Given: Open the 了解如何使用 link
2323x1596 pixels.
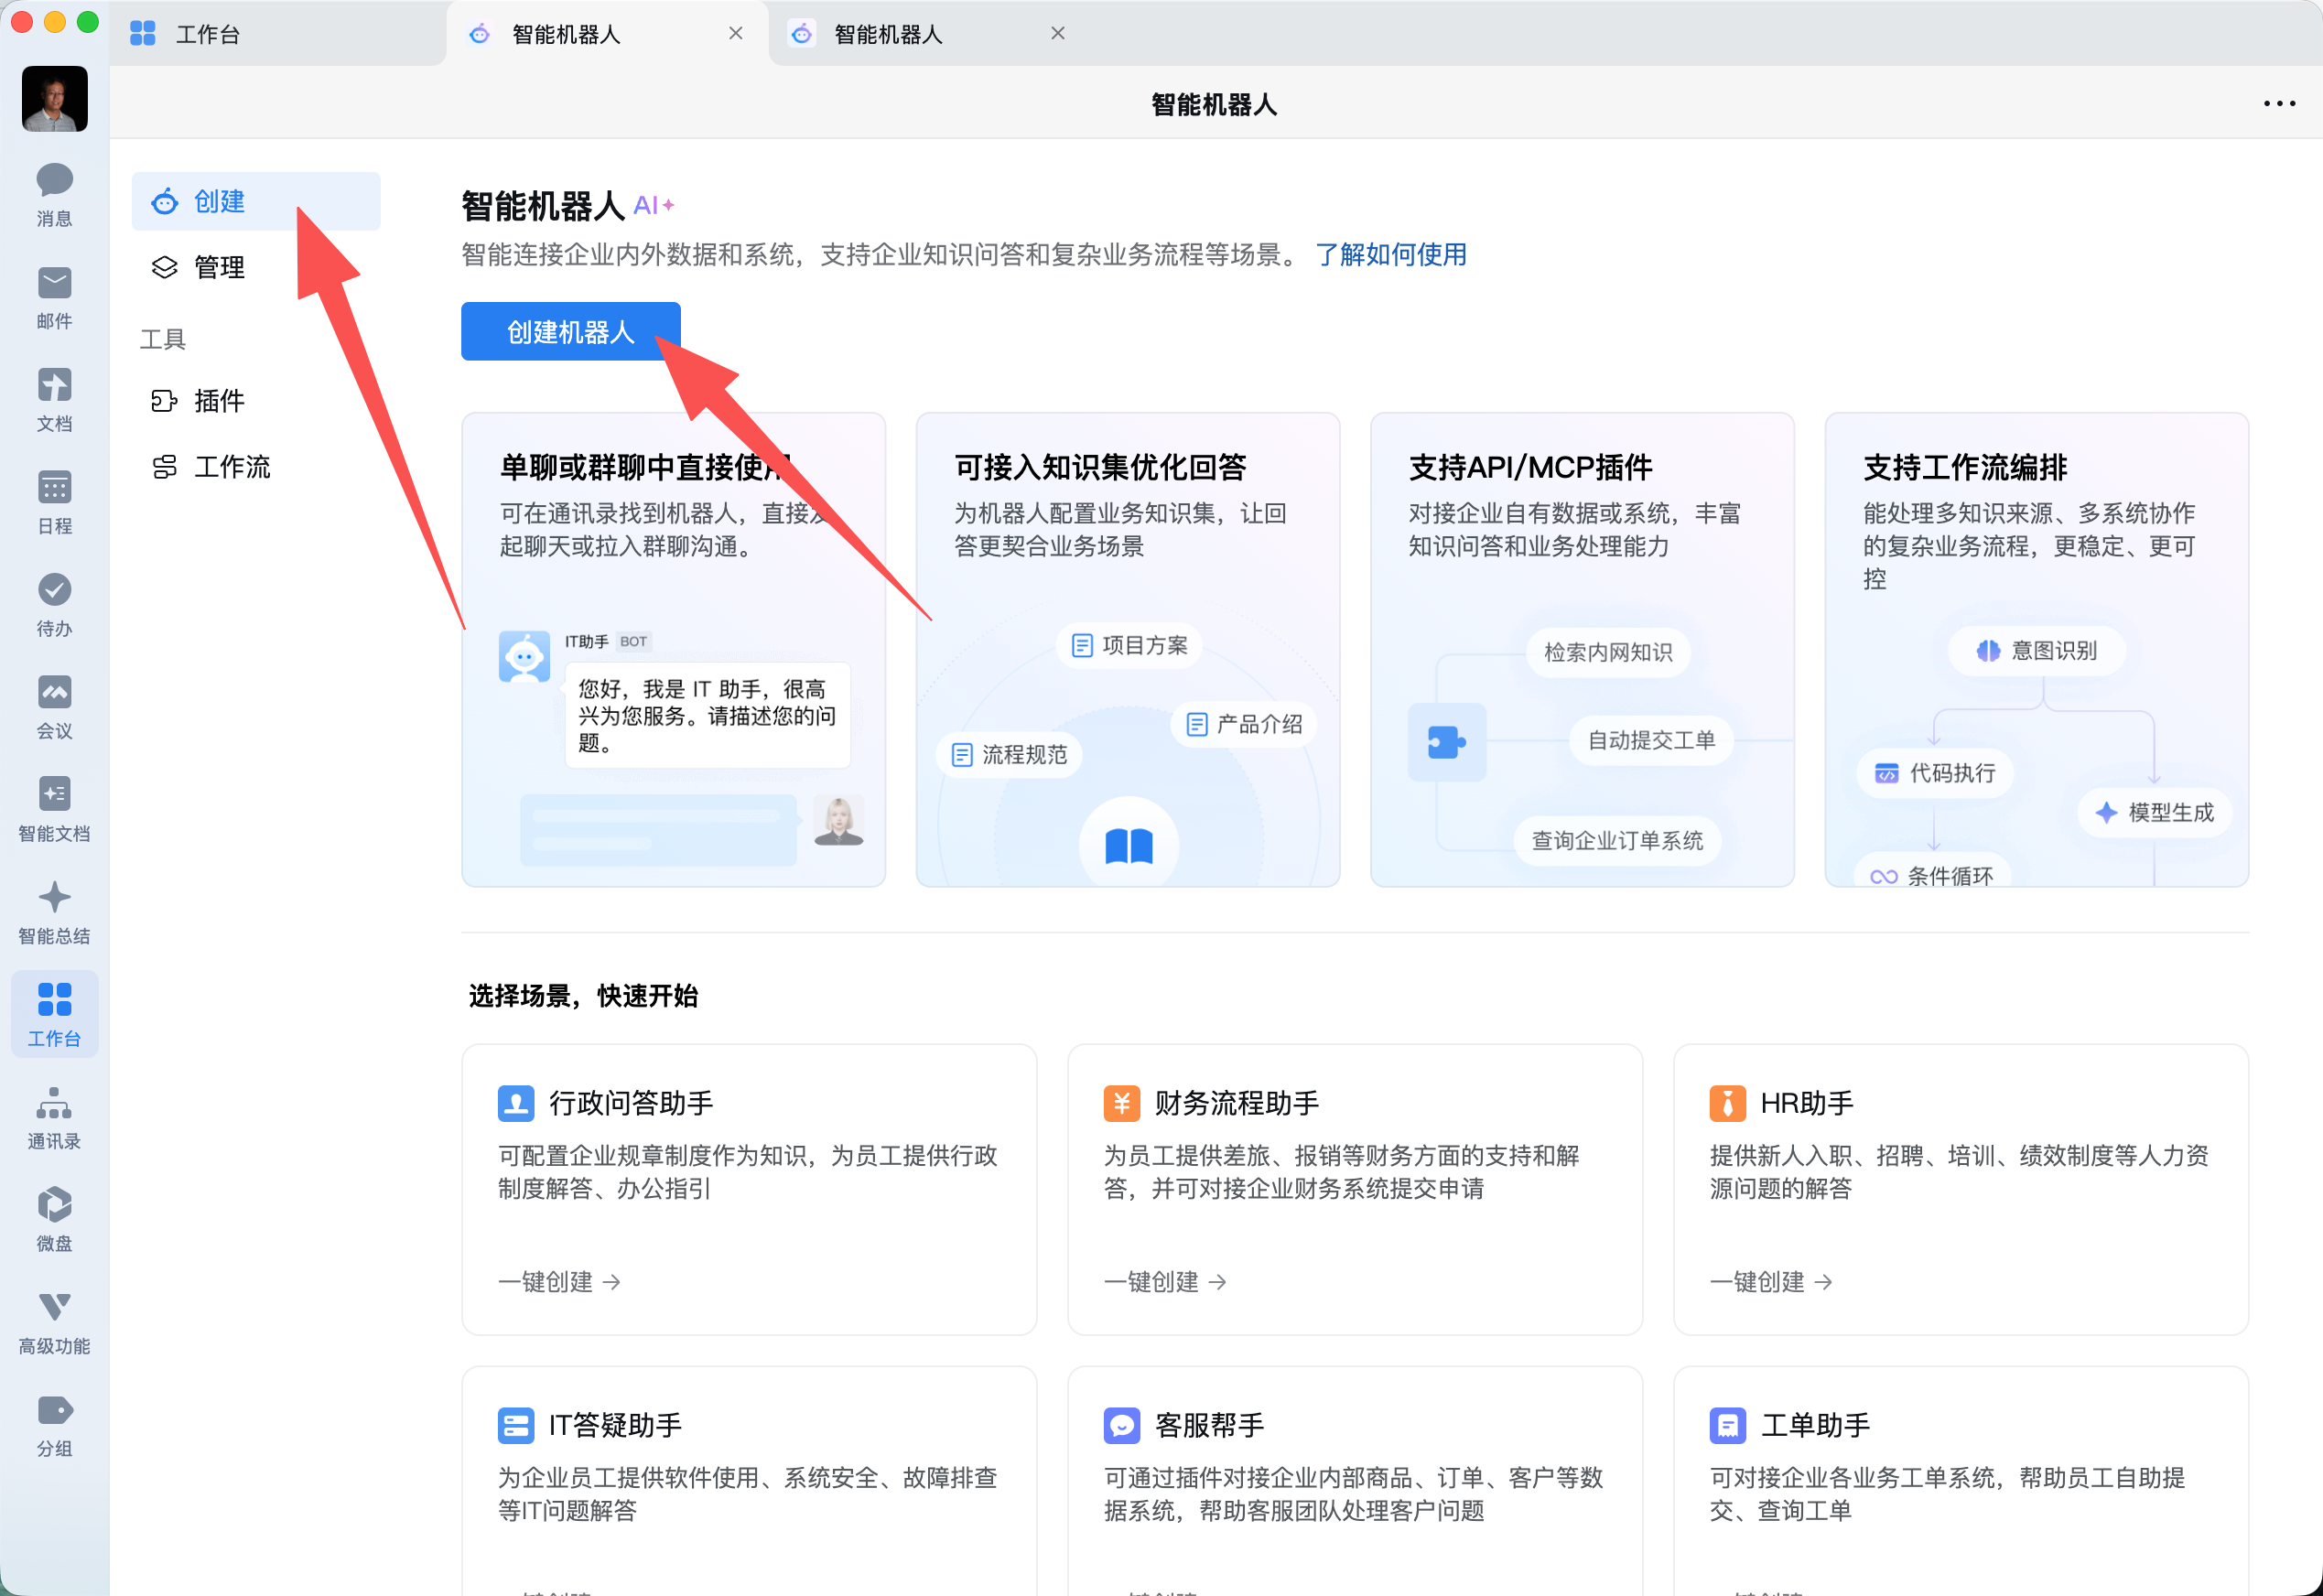Looking at the screenshot, I should tap(1390, 254).
